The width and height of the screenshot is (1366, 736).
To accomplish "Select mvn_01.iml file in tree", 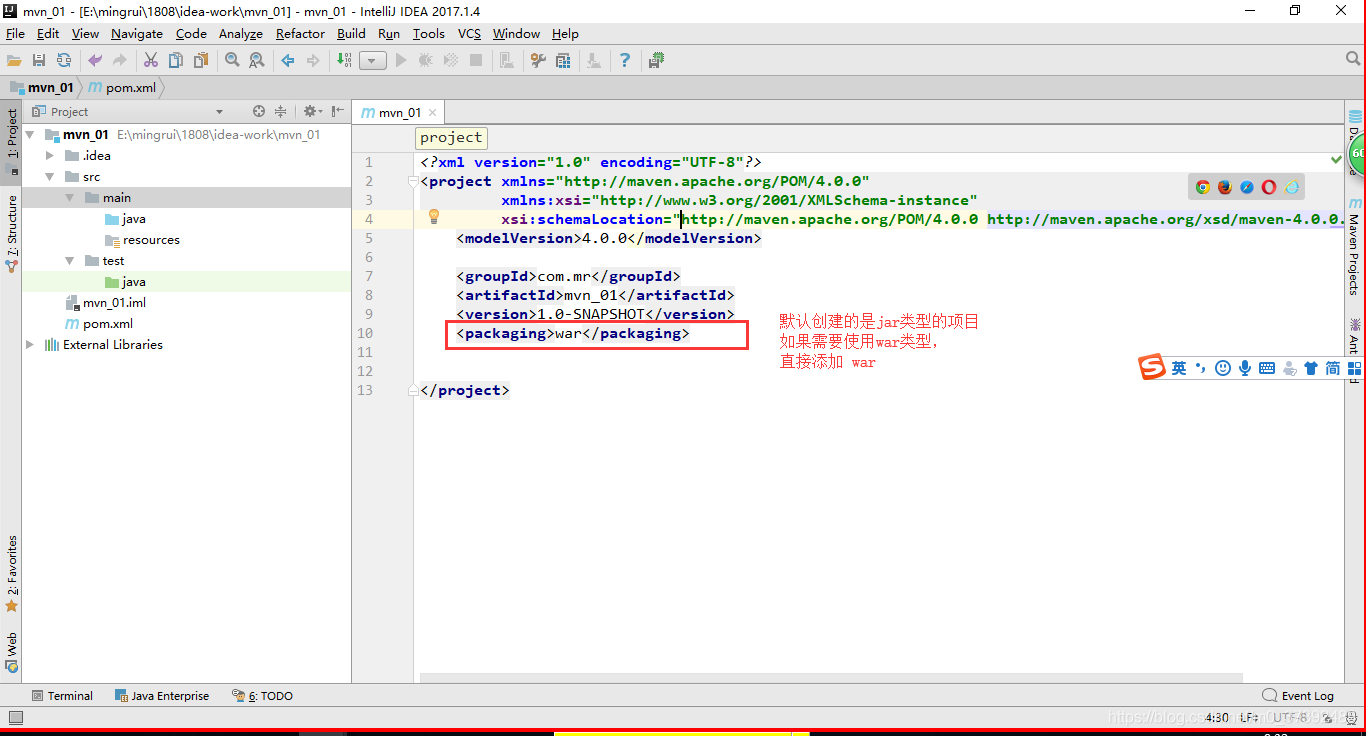I will (106, 302).
